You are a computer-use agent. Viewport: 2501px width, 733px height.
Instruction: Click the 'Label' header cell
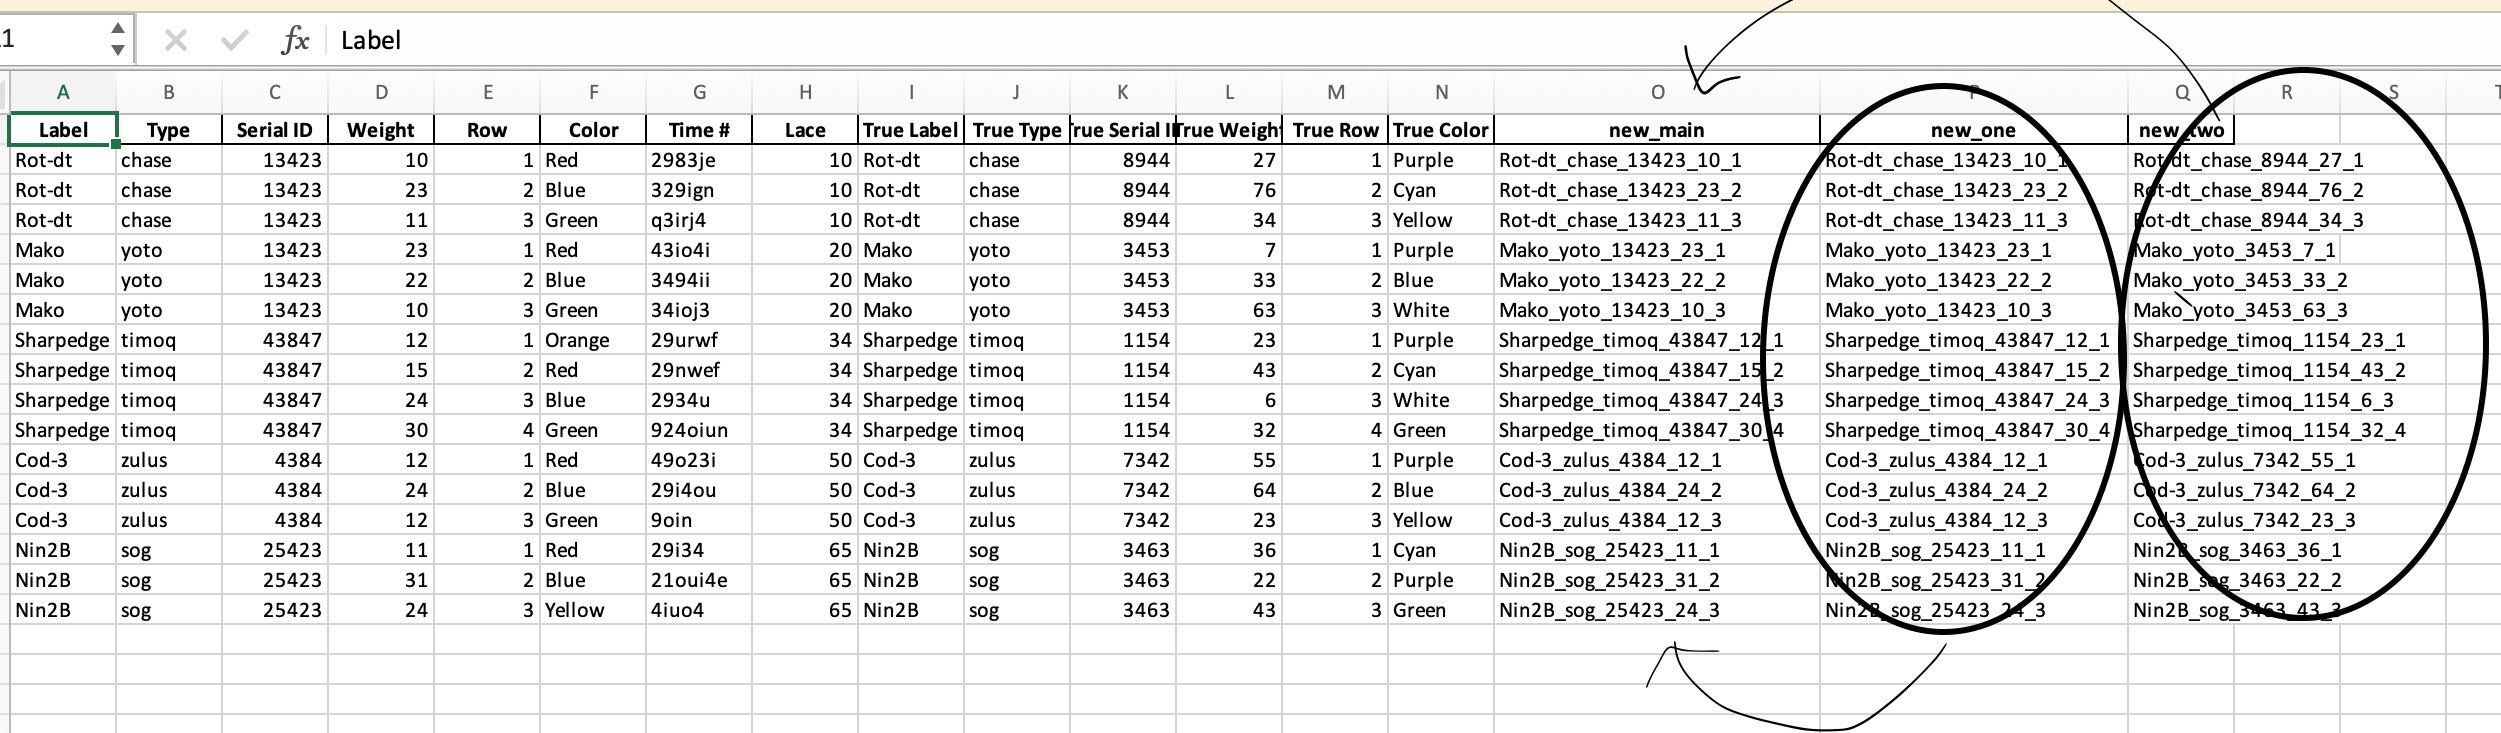pos(63,130)
